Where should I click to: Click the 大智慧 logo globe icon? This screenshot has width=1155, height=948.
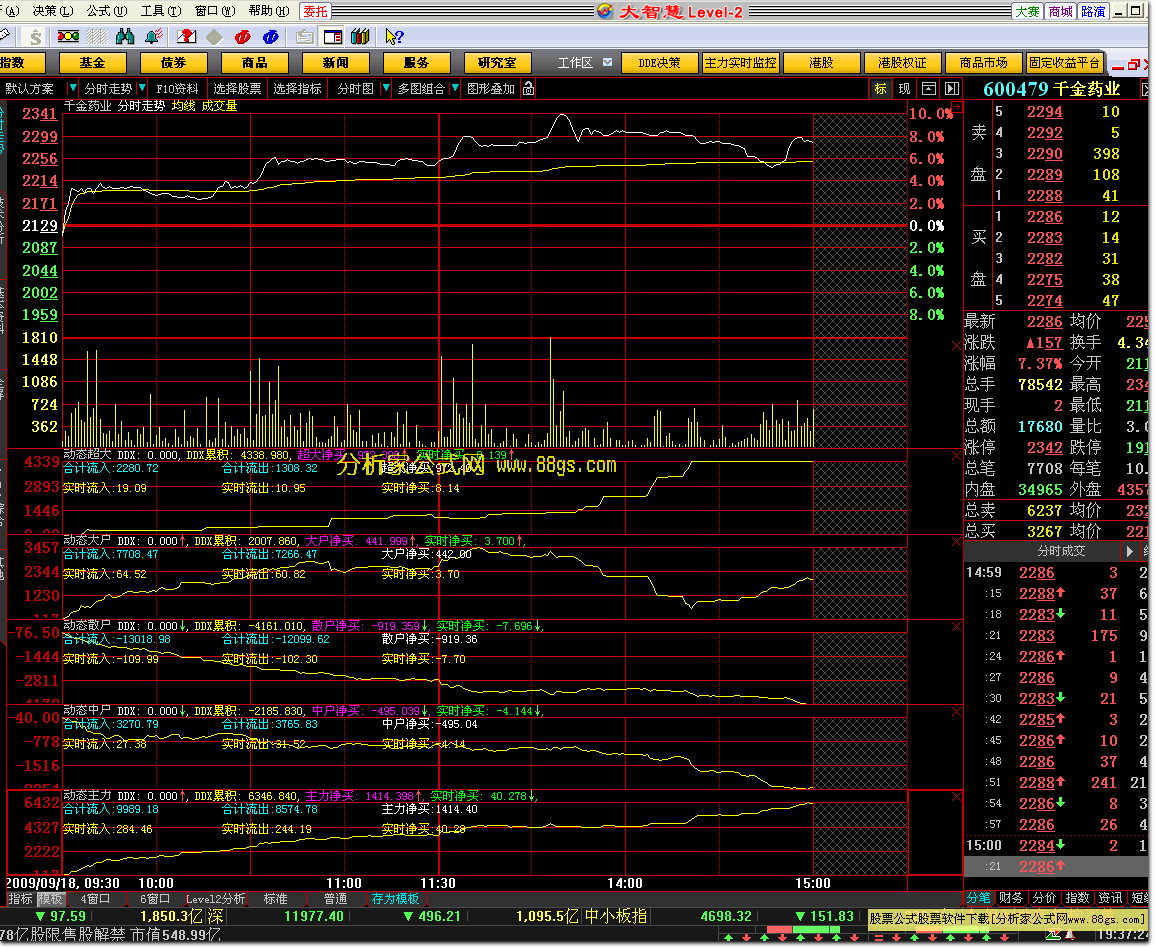pos(605,11)
